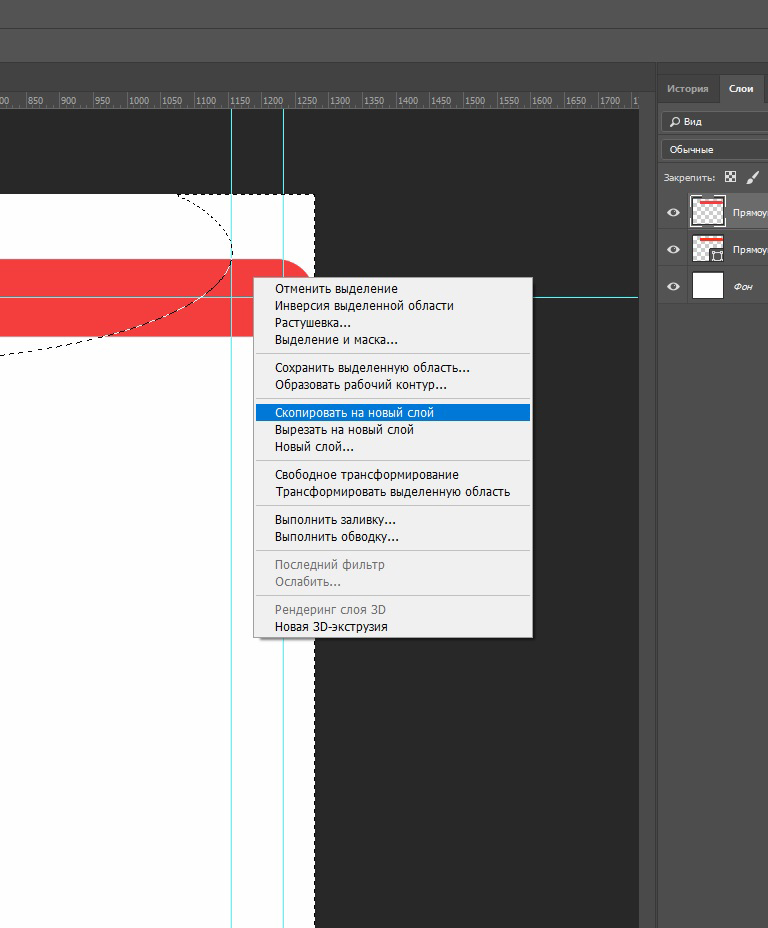Image resolution: width=768 pixels, height=928 pixels.
Task: Select the Слои panel tab
Action: [741, 89]
